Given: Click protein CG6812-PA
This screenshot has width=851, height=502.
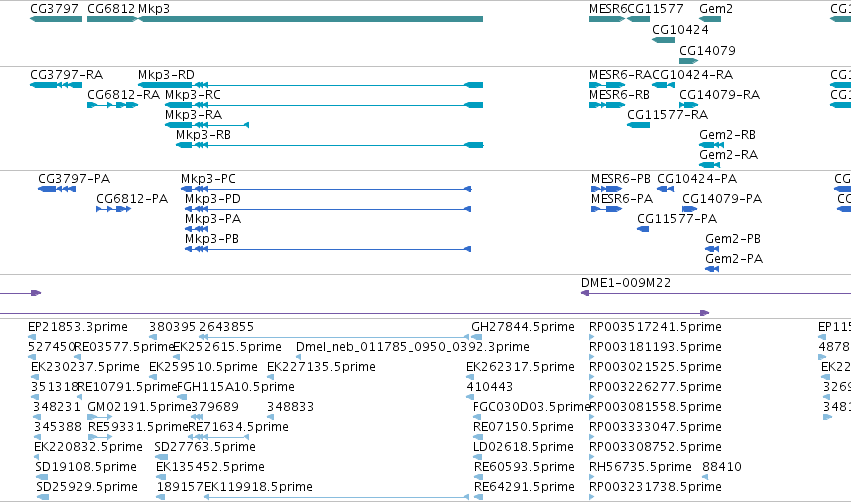Looking at the screenshot, I should point(113,209).
